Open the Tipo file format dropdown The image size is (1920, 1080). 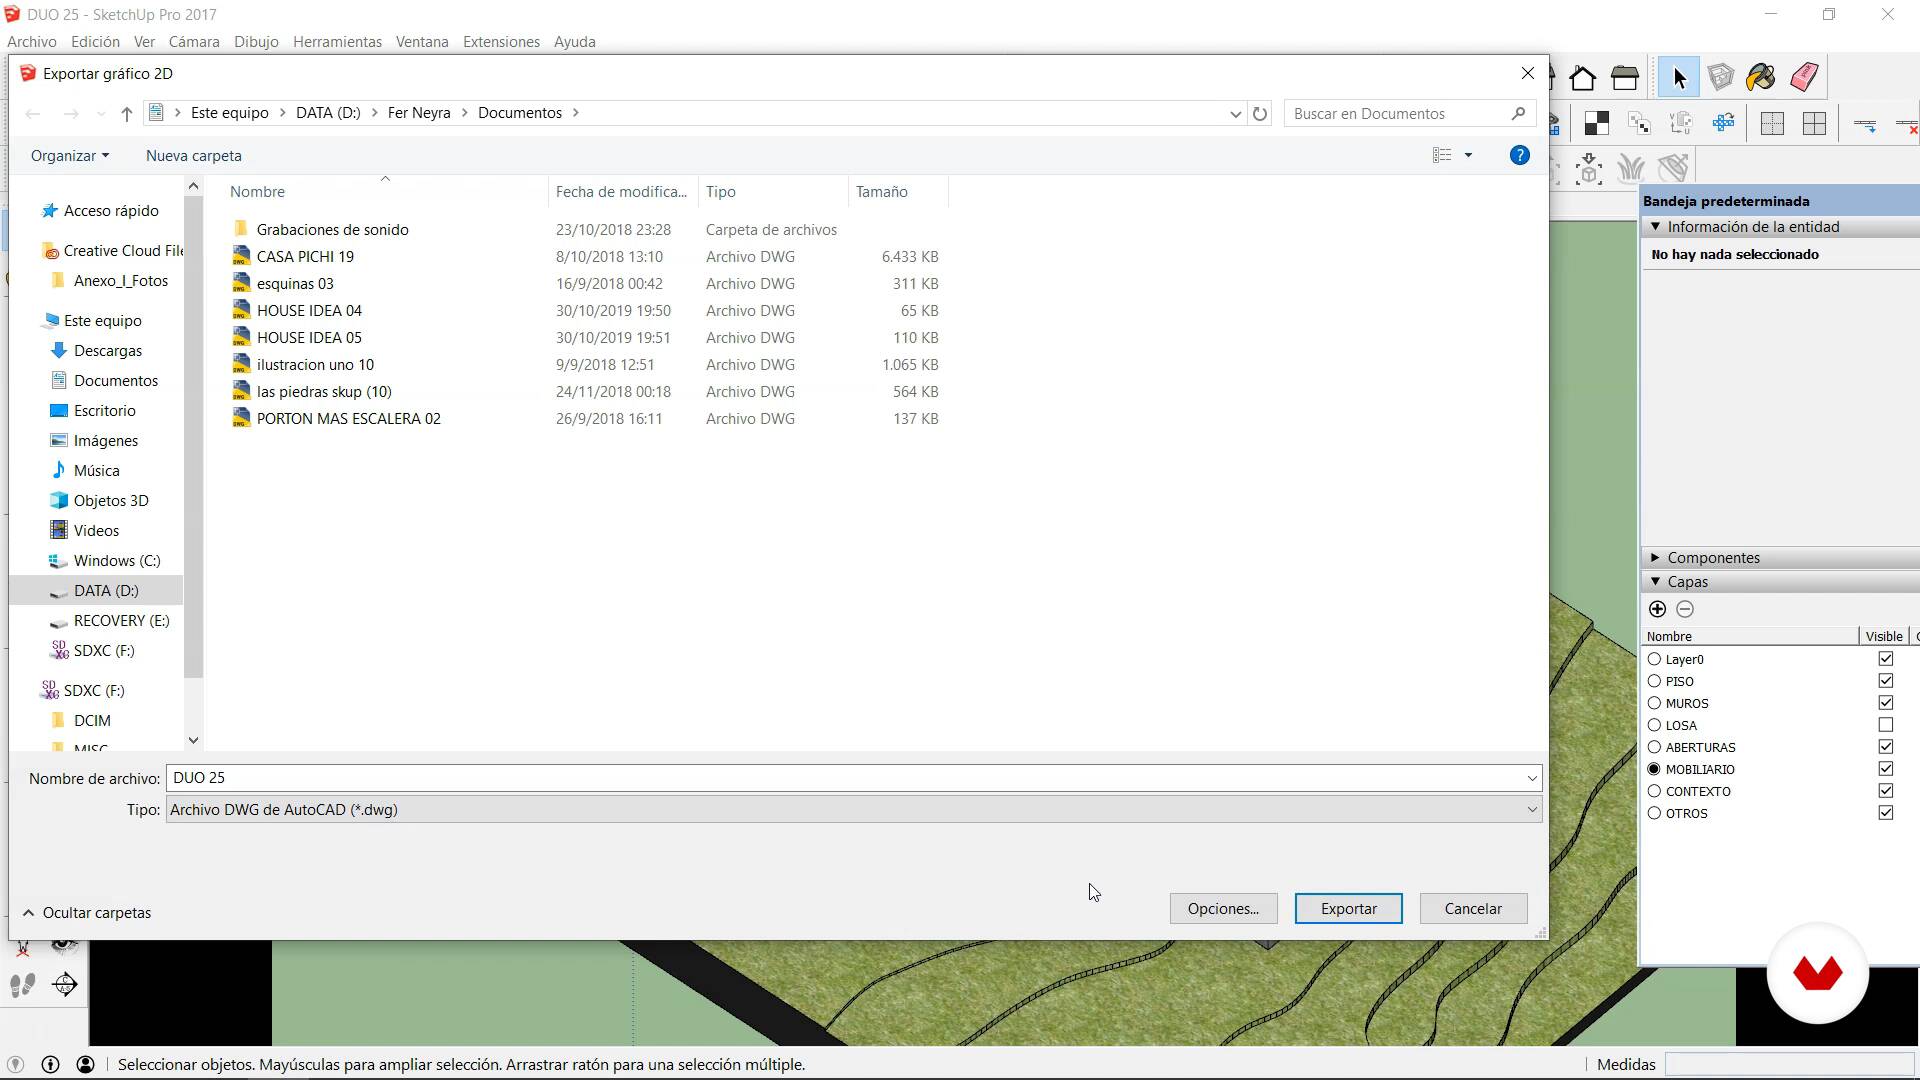(1531, 810)
